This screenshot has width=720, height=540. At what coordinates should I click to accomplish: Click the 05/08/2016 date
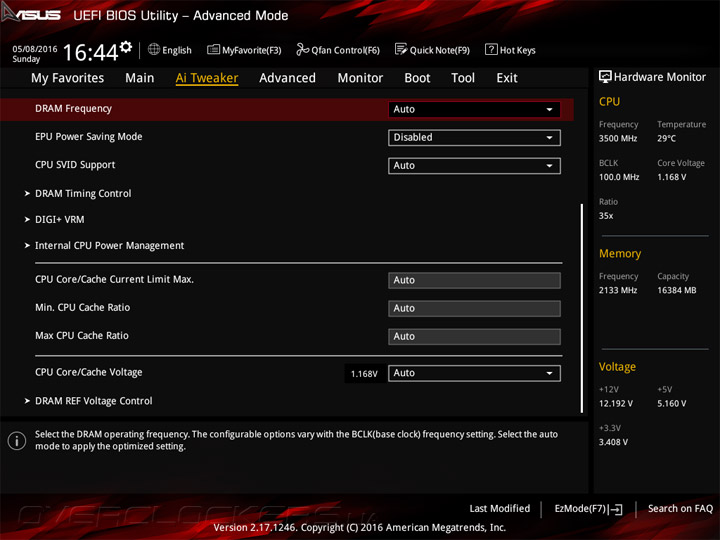35,49
